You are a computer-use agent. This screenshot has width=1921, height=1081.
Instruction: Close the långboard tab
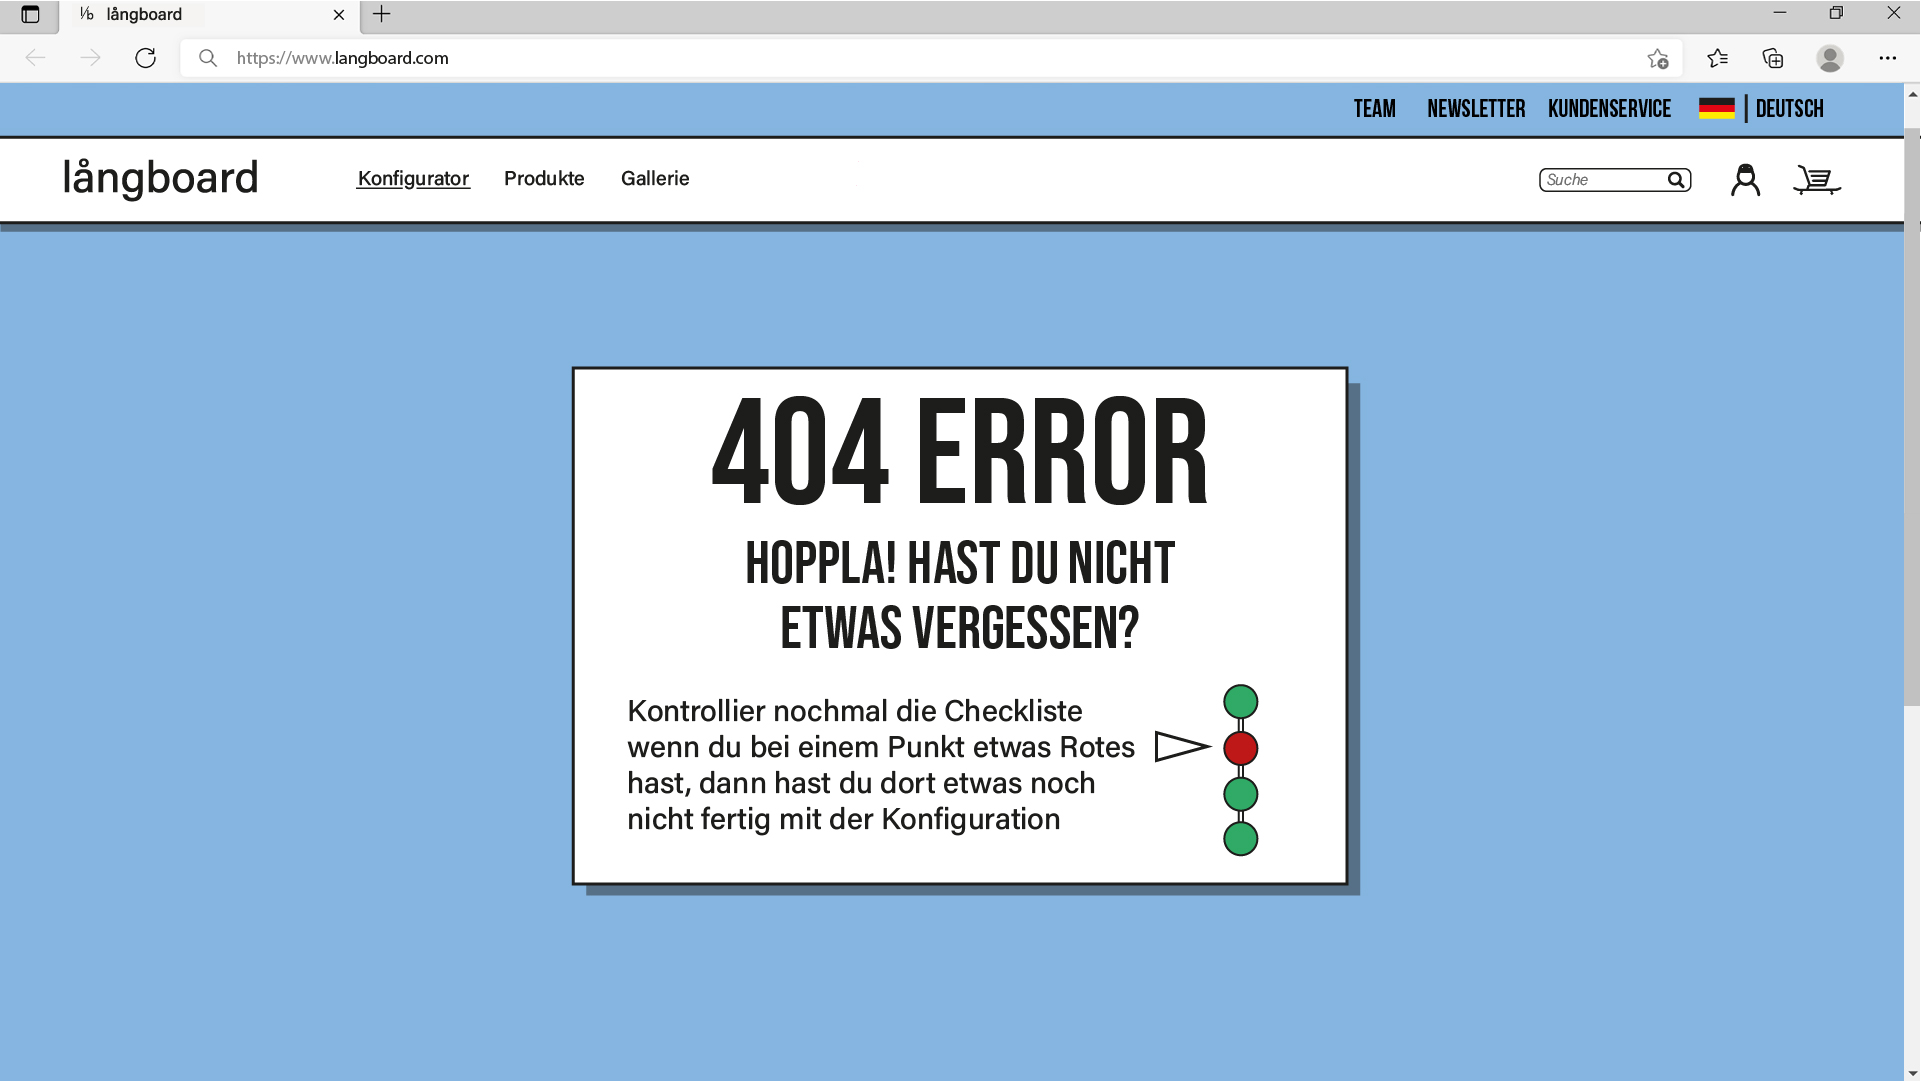(x=339, y=14)
